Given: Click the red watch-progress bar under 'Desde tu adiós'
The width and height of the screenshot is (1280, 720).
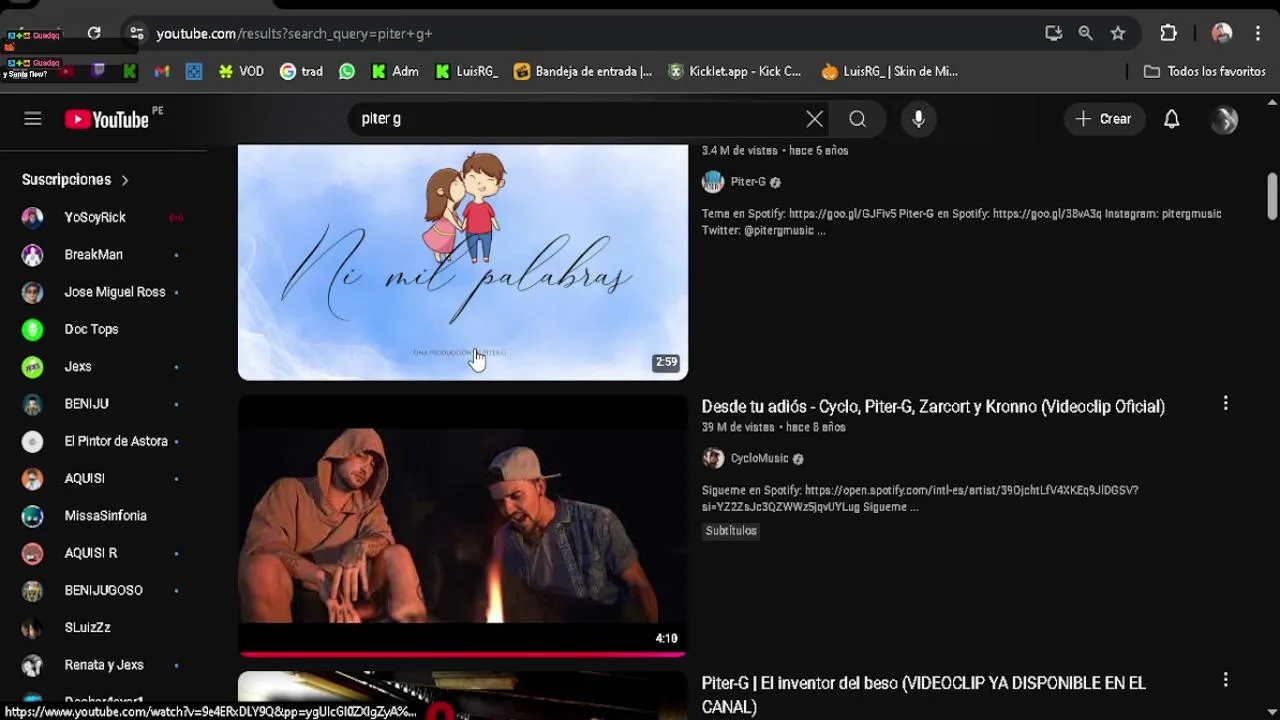Looking at the screenshot, I should click(x=463, y=654).
